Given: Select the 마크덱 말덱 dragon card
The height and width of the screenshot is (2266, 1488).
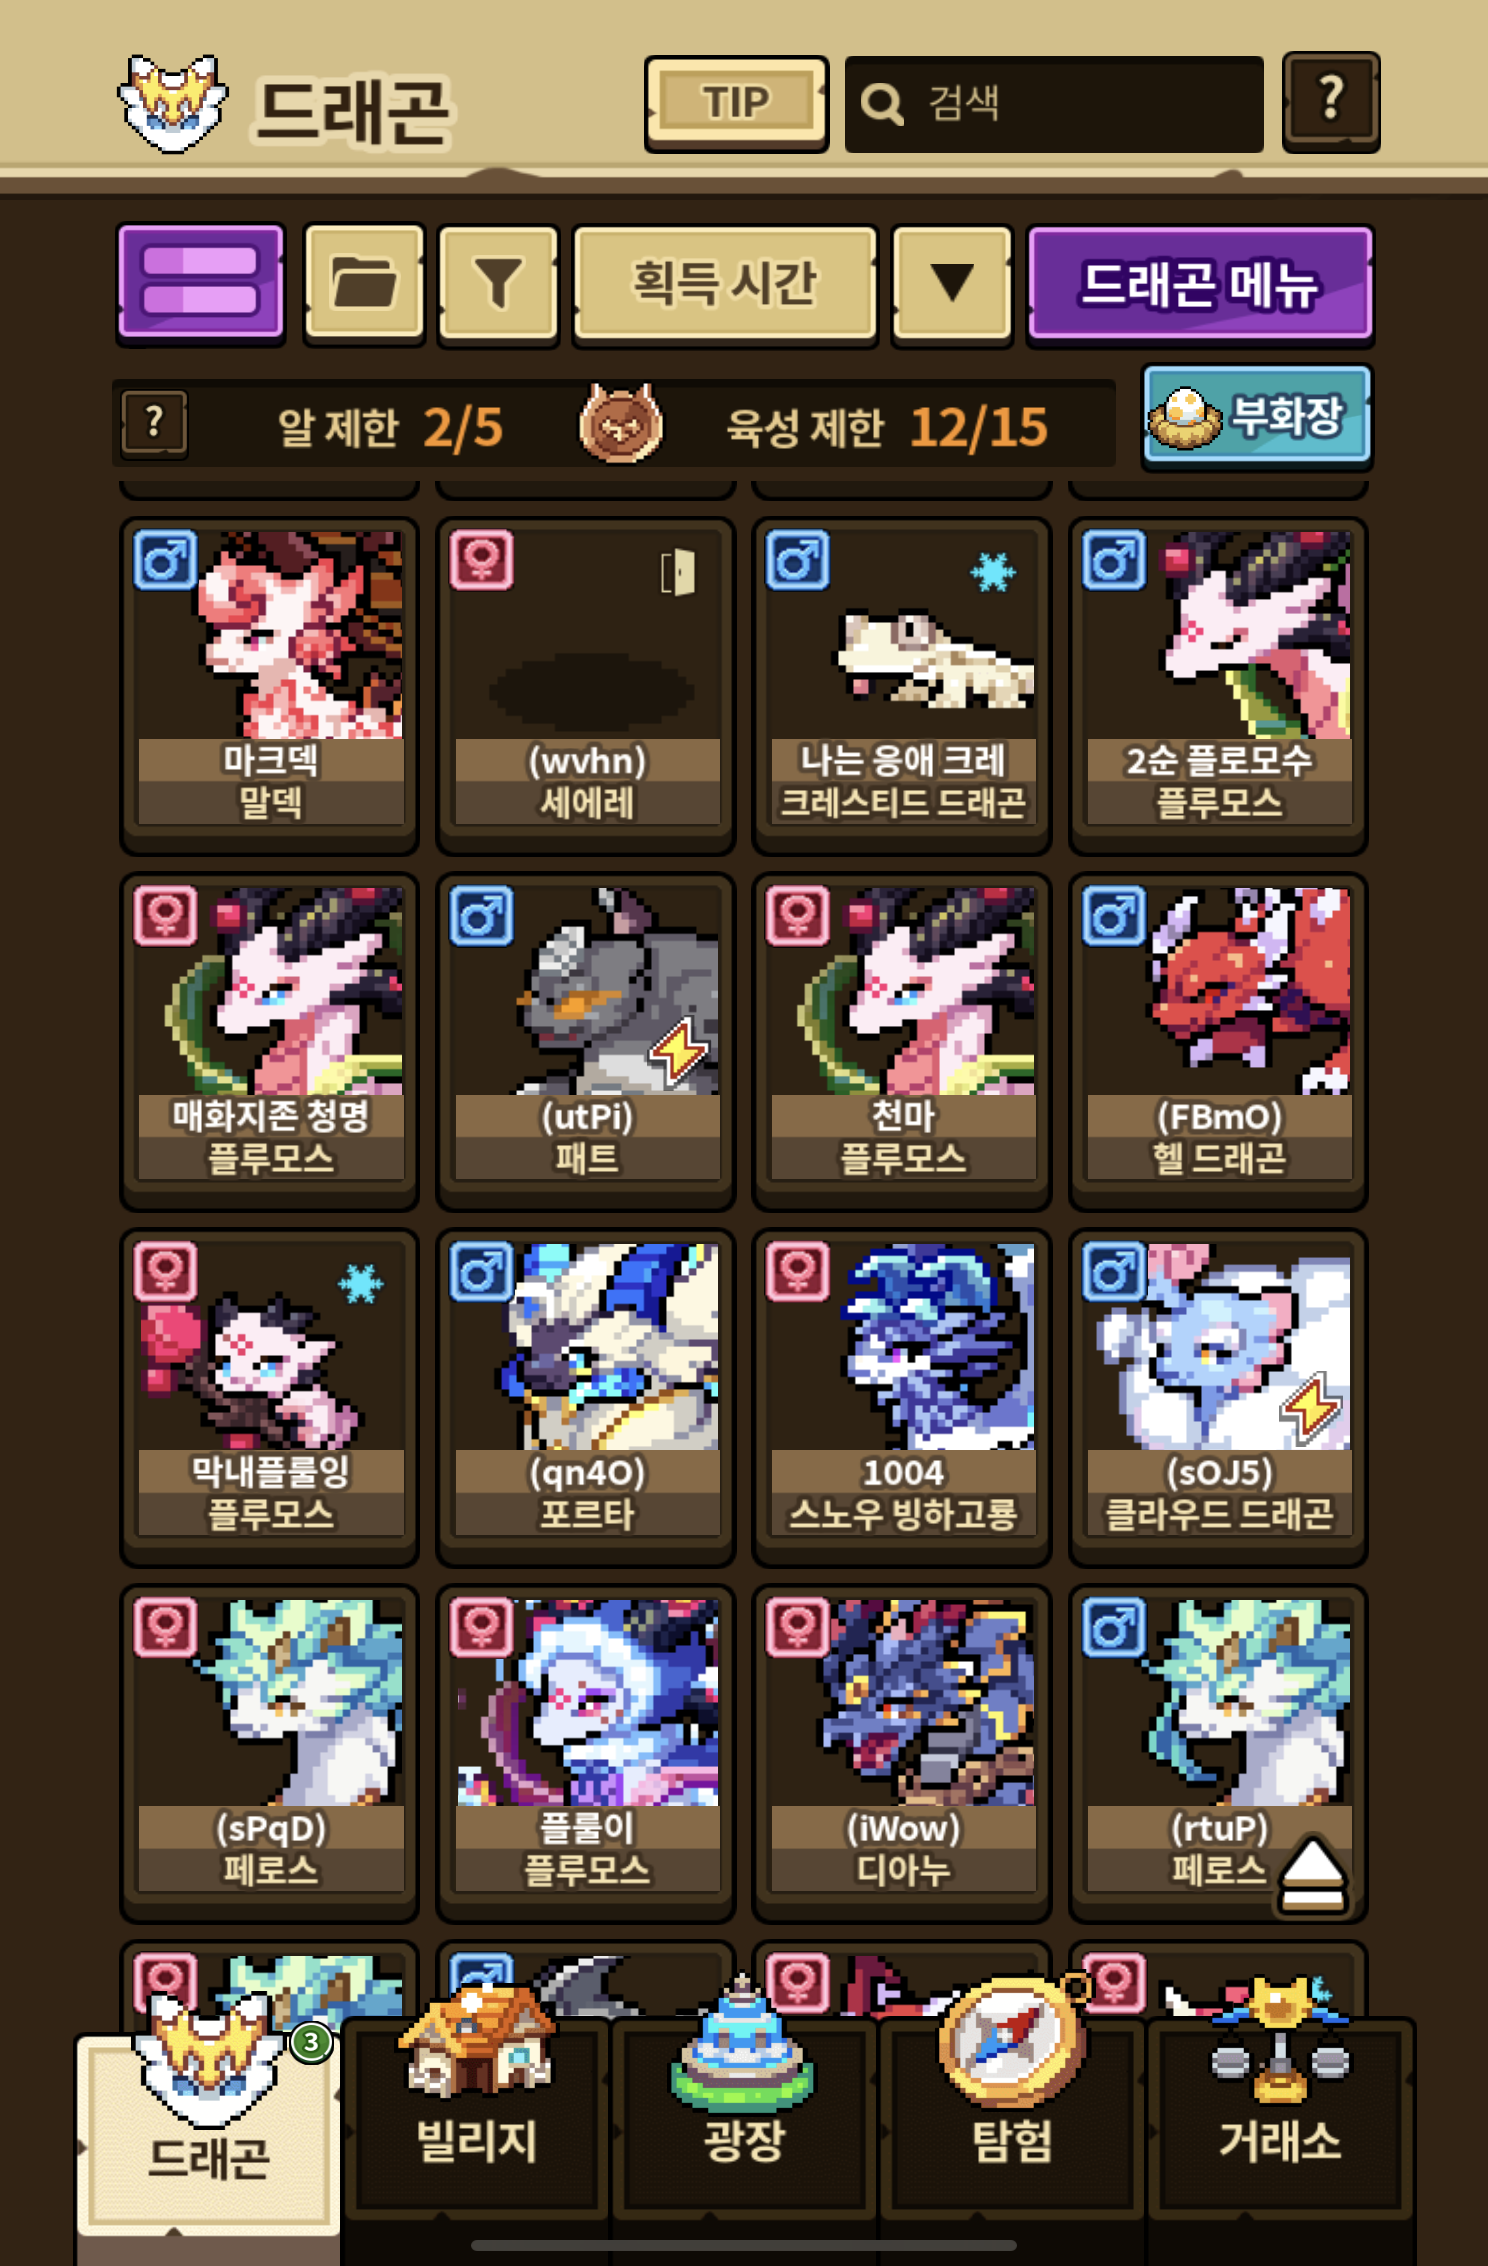Looking at the screenshot, I should (270, 686).
